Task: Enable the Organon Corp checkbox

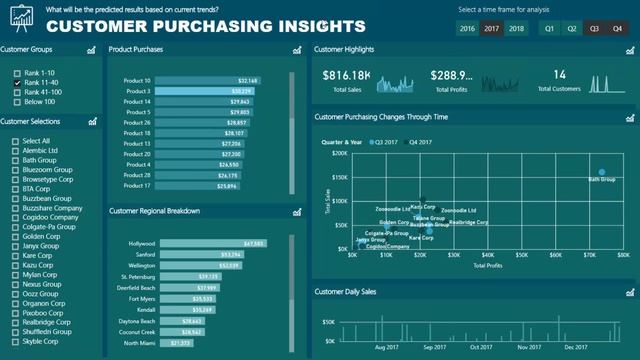Action: click(16, 304)
